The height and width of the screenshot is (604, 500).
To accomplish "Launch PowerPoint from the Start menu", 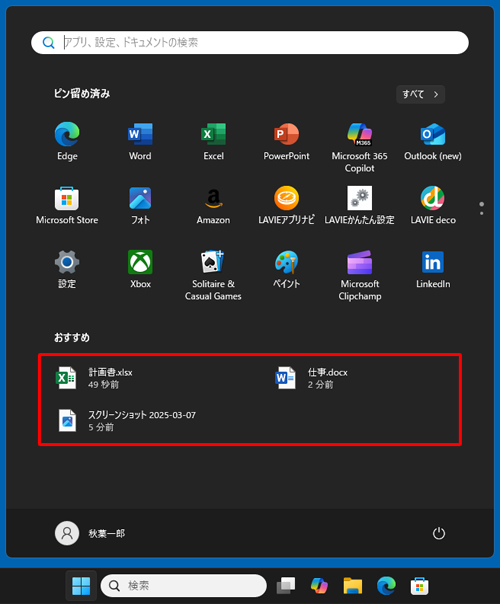I will [x=286, y=141].
